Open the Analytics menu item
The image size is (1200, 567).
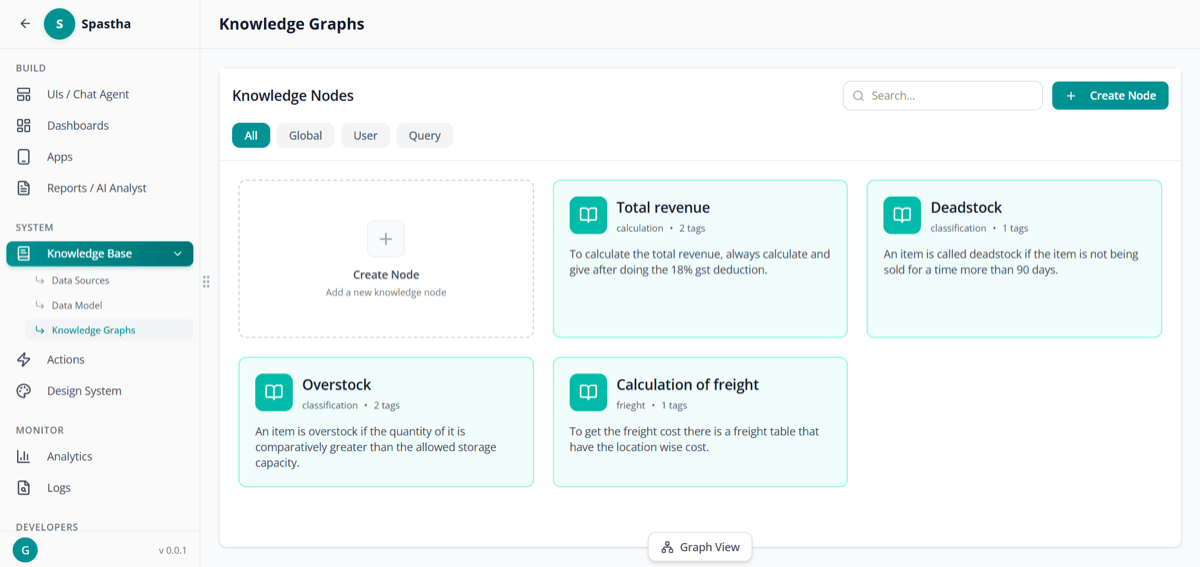tap(100, 456)
